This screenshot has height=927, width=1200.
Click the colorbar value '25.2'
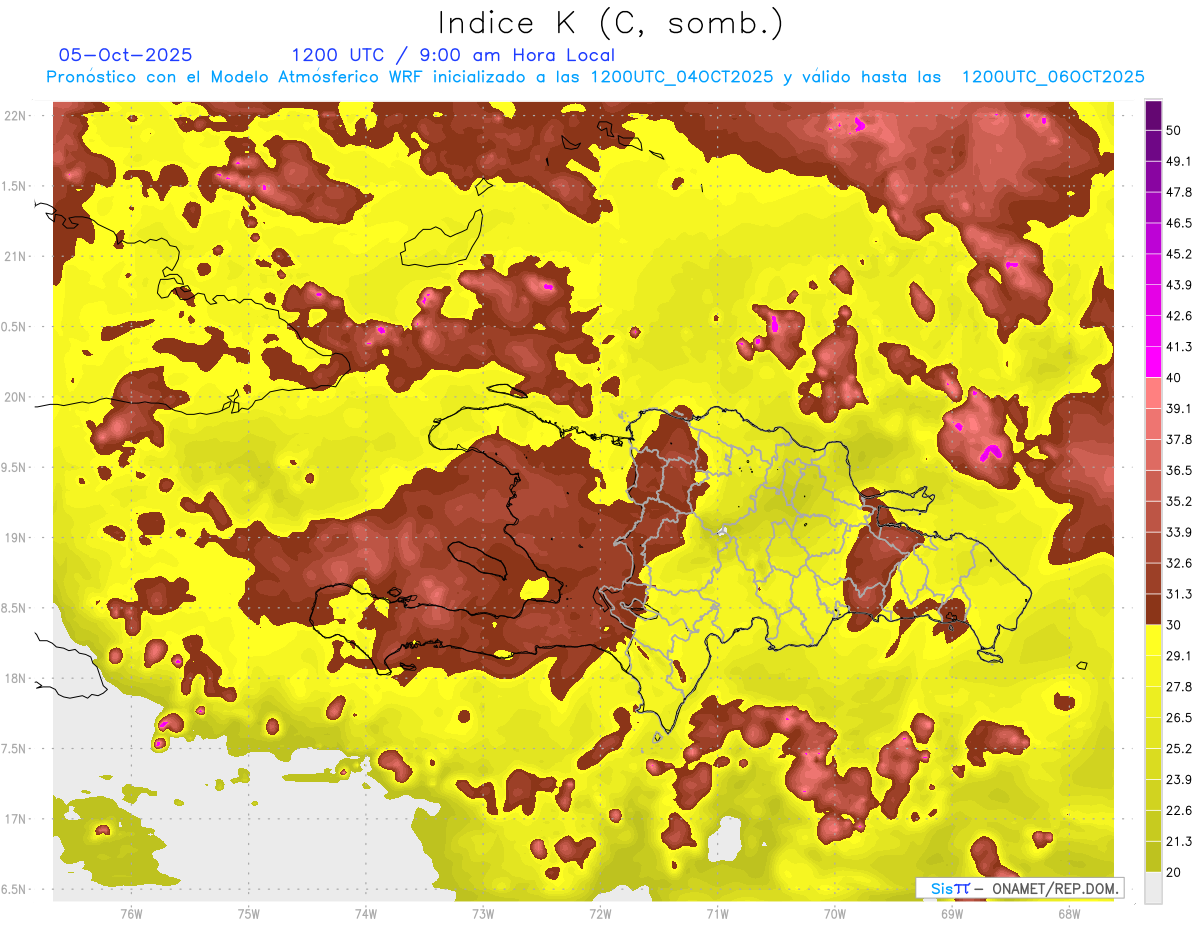coord(1178,749)
